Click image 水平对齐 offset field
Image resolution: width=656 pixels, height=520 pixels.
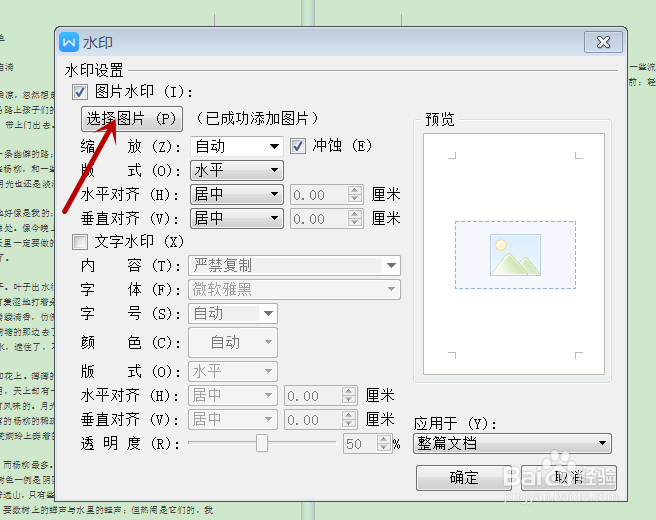click(319, 195)
